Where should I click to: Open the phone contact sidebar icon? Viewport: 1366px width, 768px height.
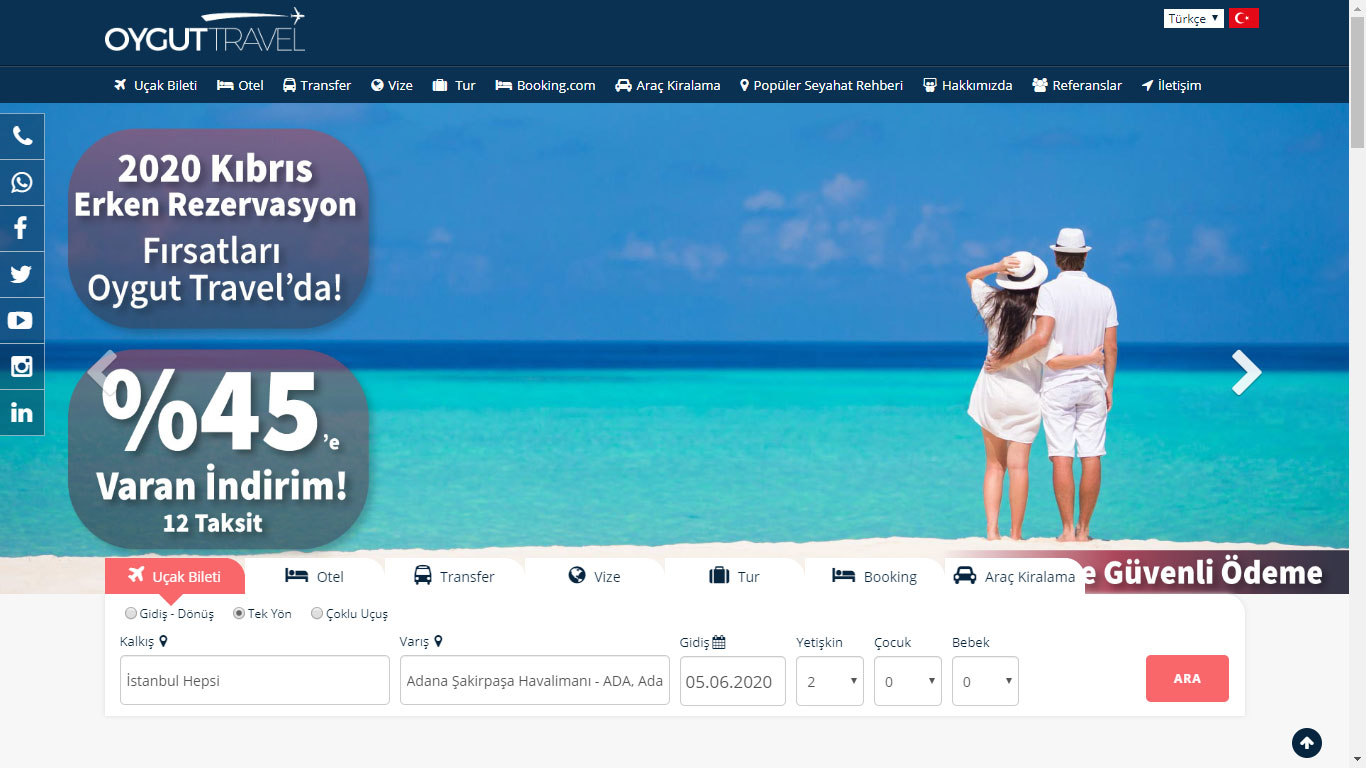tap(22, 137)
